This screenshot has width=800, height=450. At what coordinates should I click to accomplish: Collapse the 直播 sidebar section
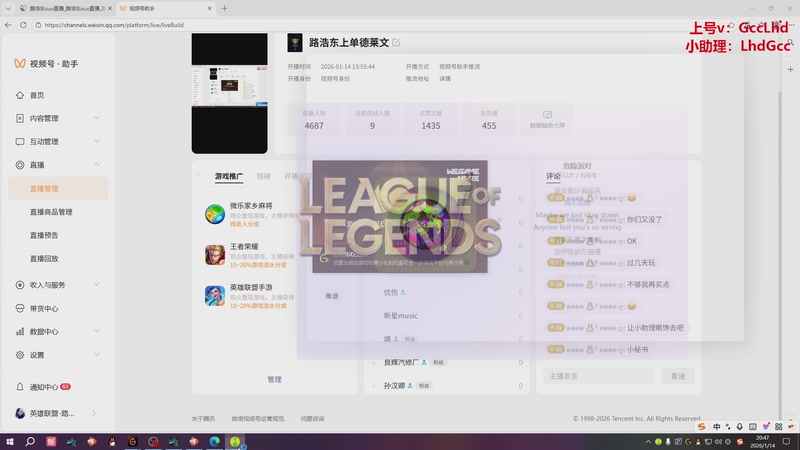pos(57,165)
